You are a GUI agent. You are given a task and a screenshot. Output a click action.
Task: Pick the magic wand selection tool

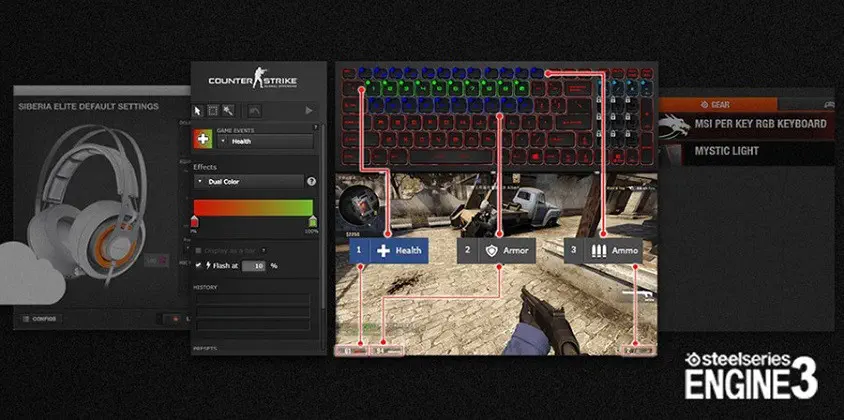point(228,110)
